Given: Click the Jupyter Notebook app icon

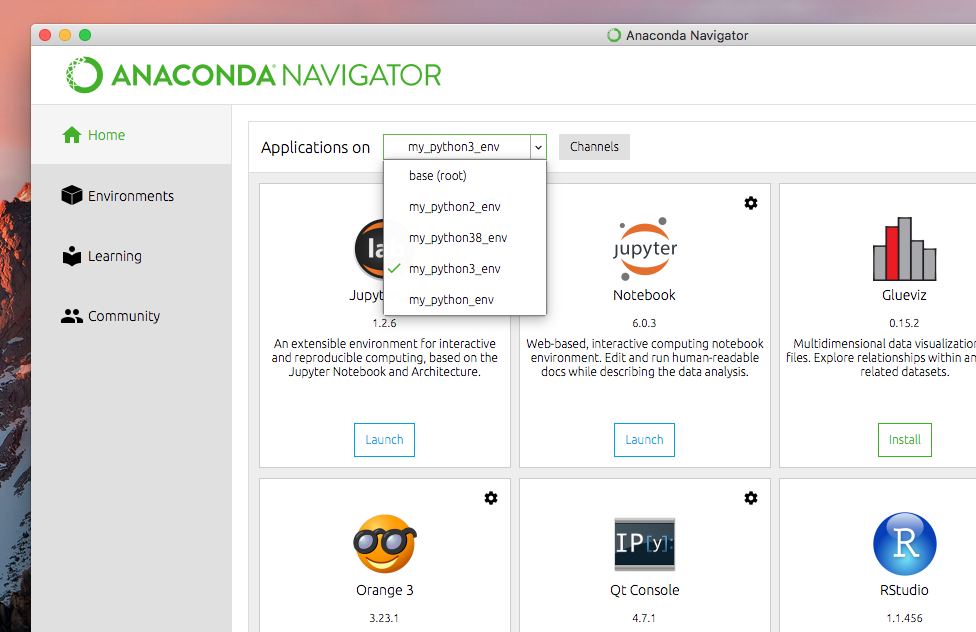Looking at the screenshot, I should 644,247.
